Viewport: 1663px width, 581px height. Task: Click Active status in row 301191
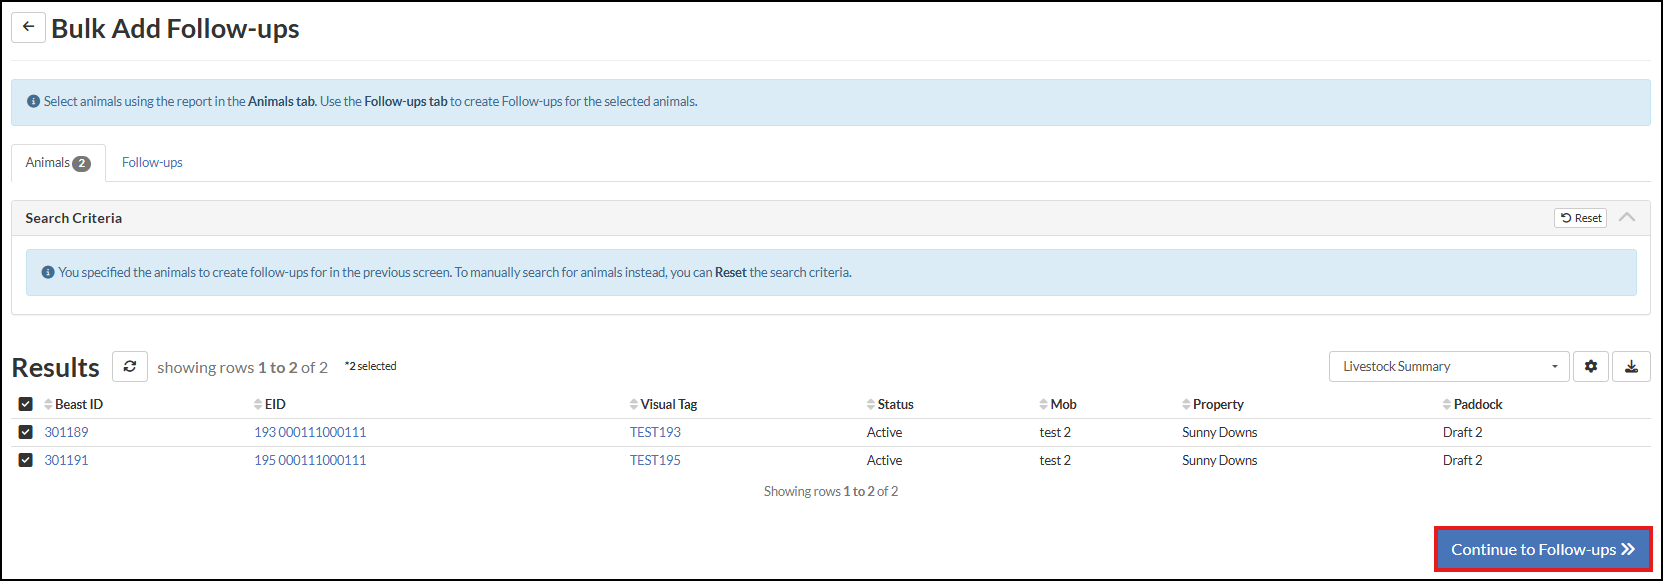pyautogui.click(x=884, y=460)
